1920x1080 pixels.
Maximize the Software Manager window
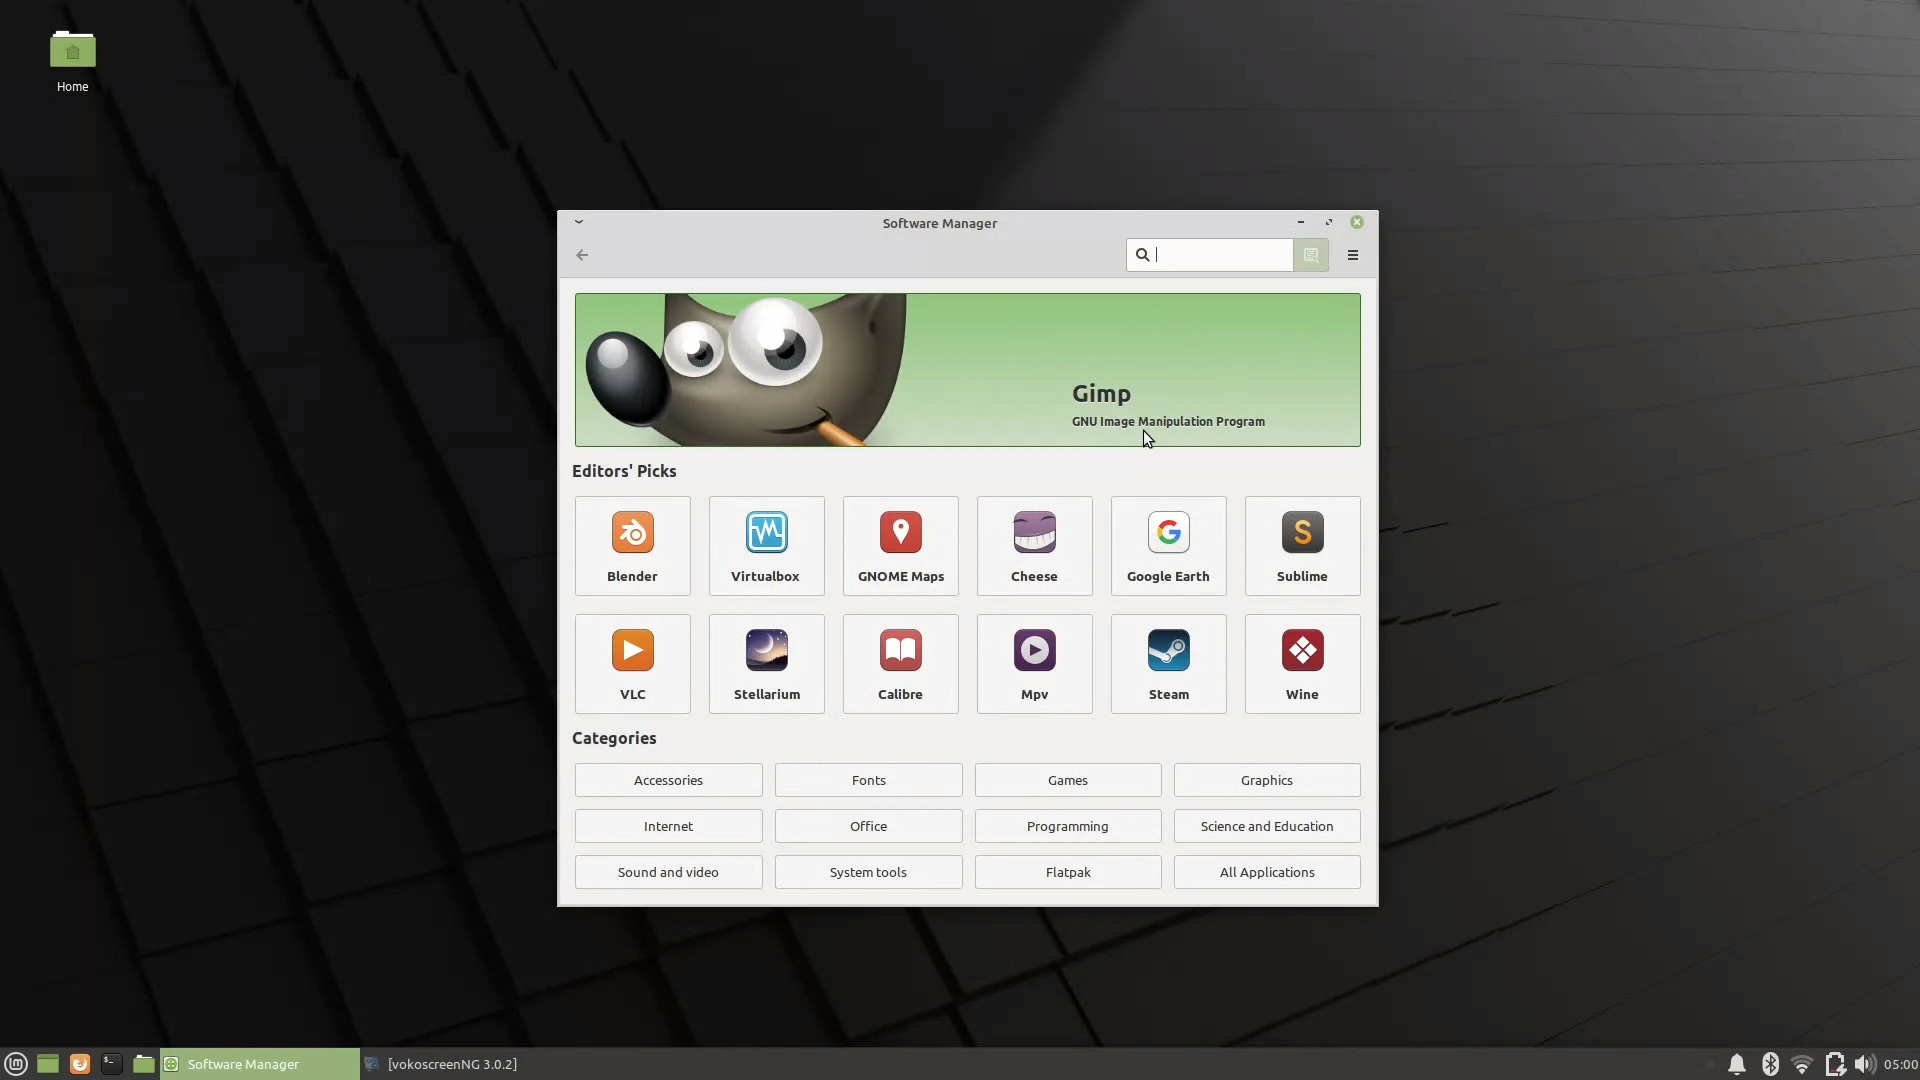point(1329,222)
